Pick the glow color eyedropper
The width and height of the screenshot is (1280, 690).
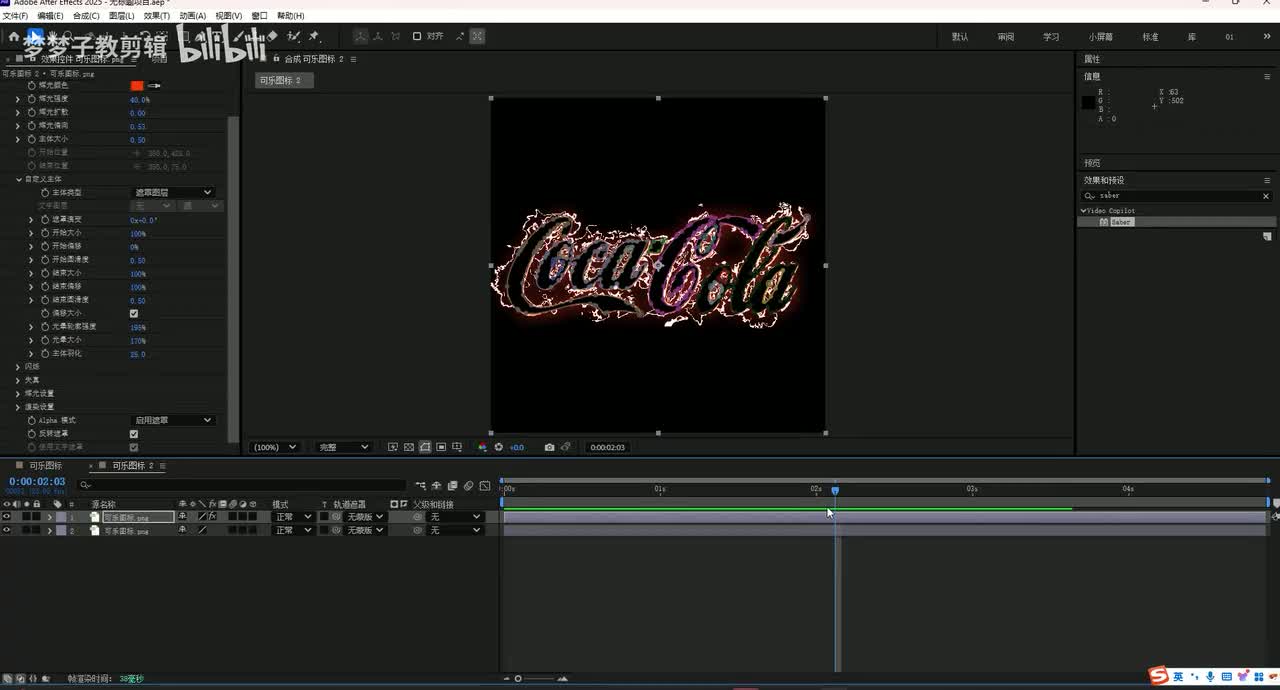click(155, 86)
